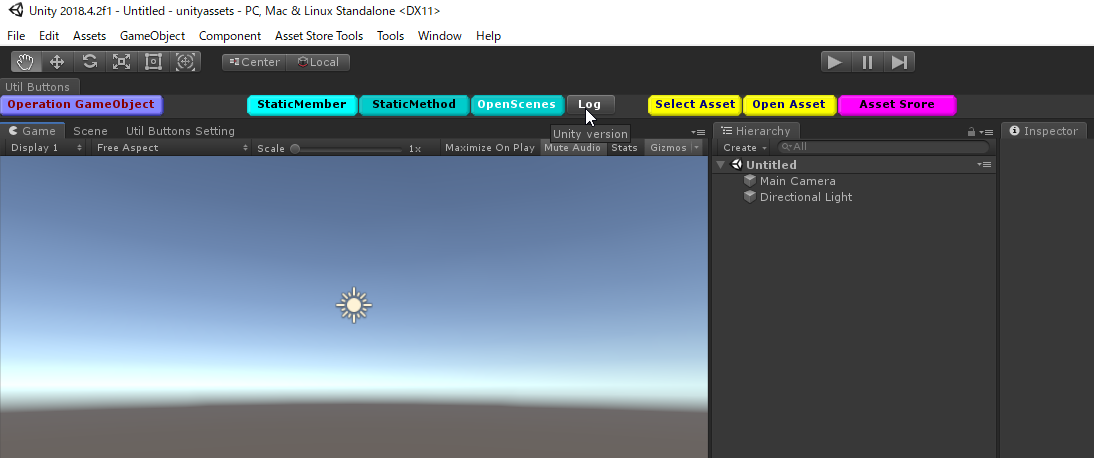1094x458 pixels.
Task: Open the Component menu
Action: click(230, 36)
